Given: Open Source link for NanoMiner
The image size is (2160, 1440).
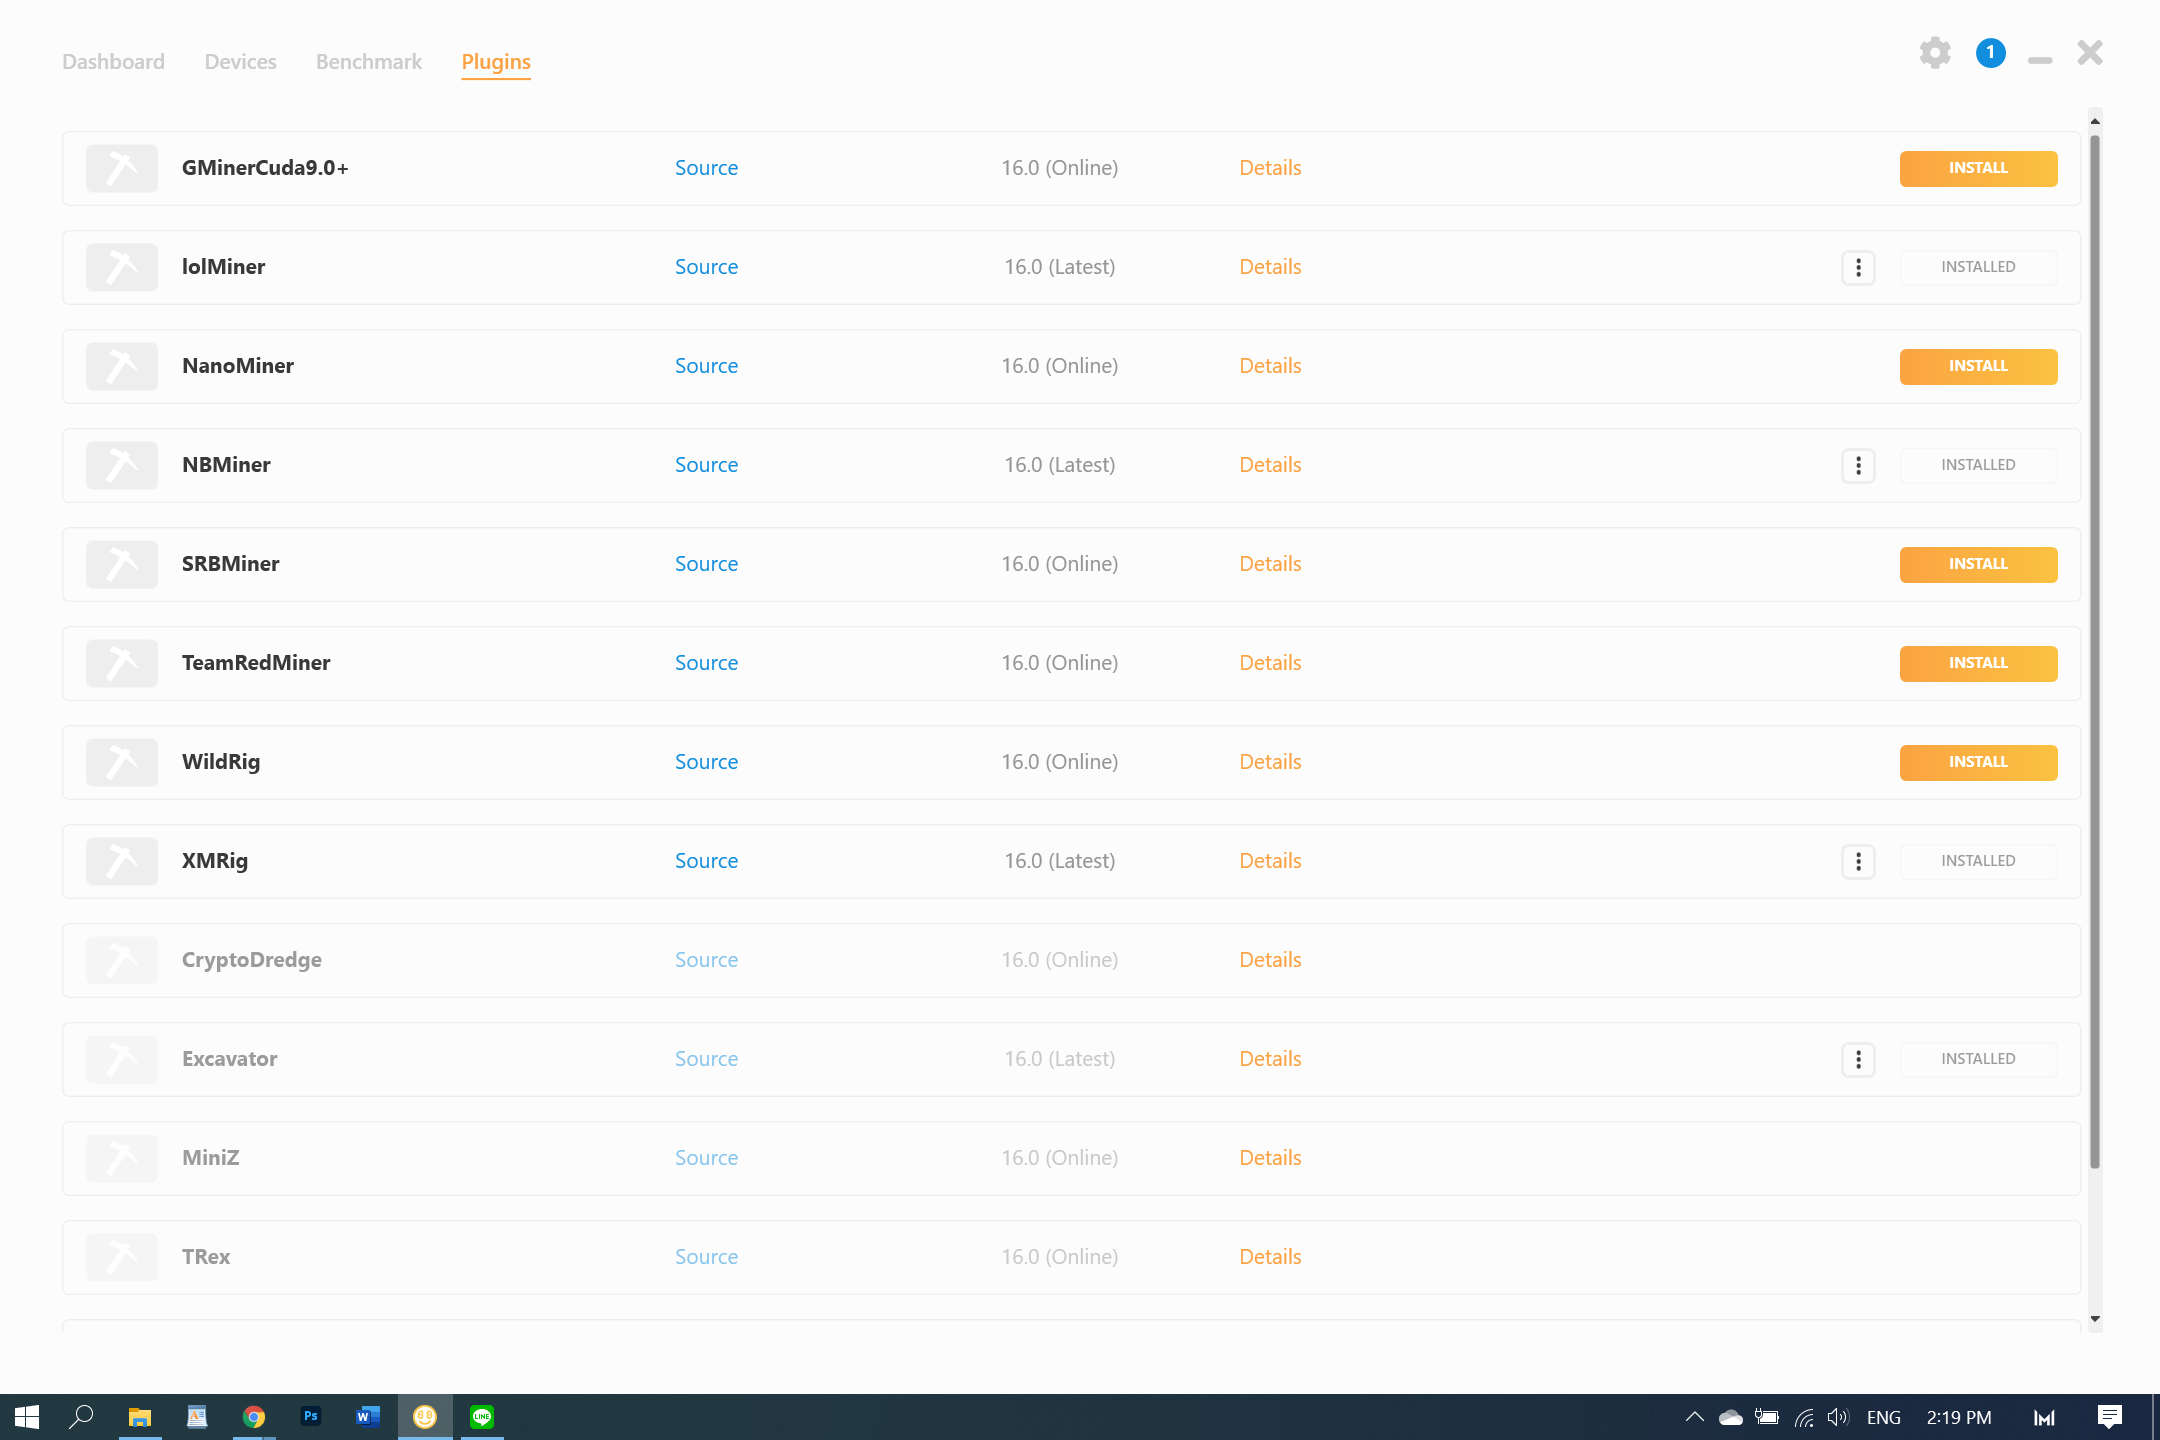Looking at the screenshot, I should [x=706, y=366].
